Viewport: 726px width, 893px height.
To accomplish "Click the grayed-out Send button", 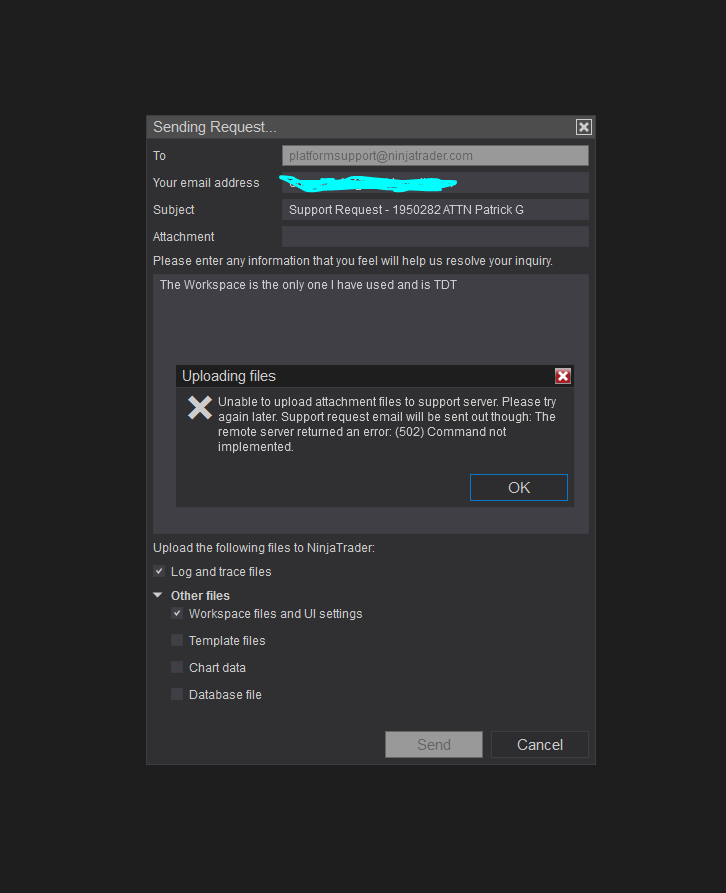I will (x=434, y=744).
